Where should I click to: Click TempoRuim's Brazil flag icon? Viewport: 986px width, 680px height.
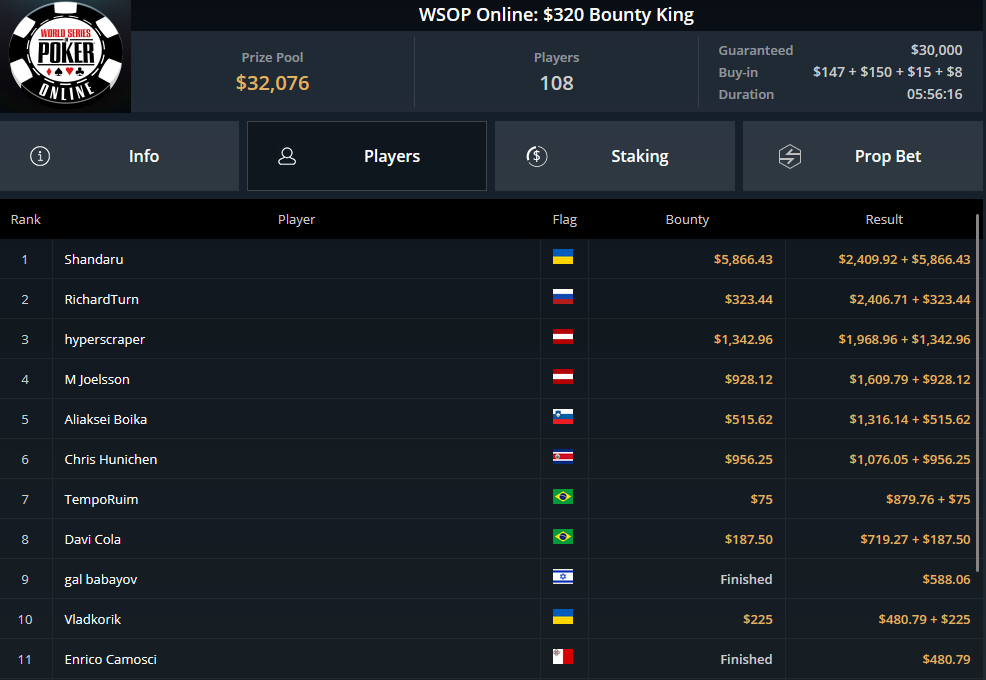tap(563, 497)
